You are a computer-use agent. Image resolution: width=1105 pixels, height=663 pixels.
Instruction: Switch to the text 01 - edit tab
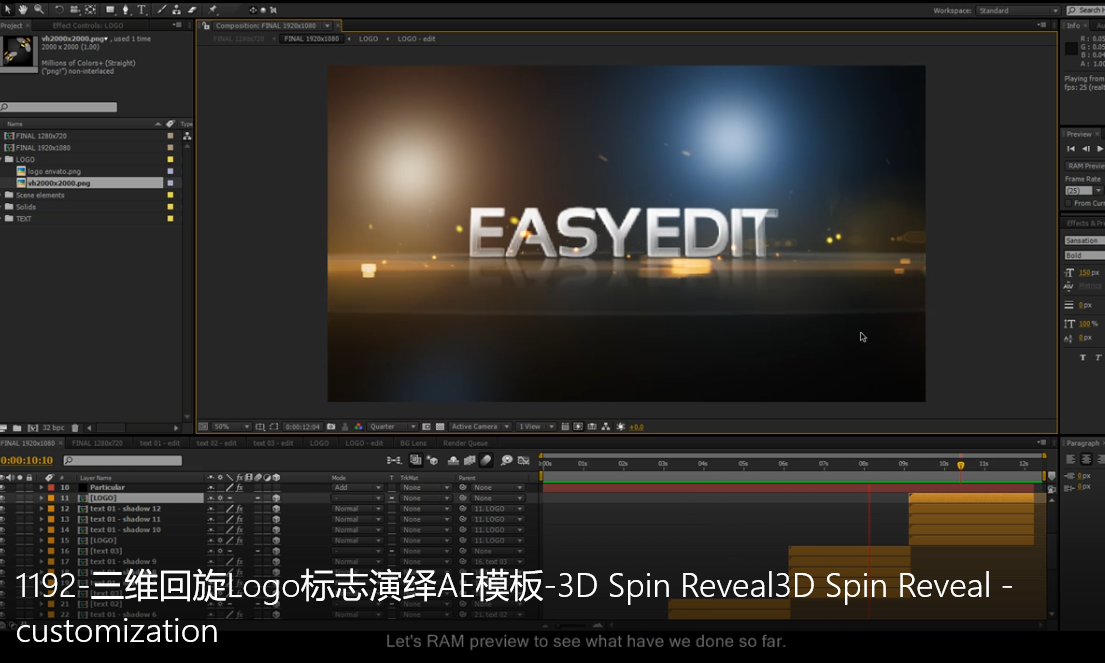click(x=159, y=443)
